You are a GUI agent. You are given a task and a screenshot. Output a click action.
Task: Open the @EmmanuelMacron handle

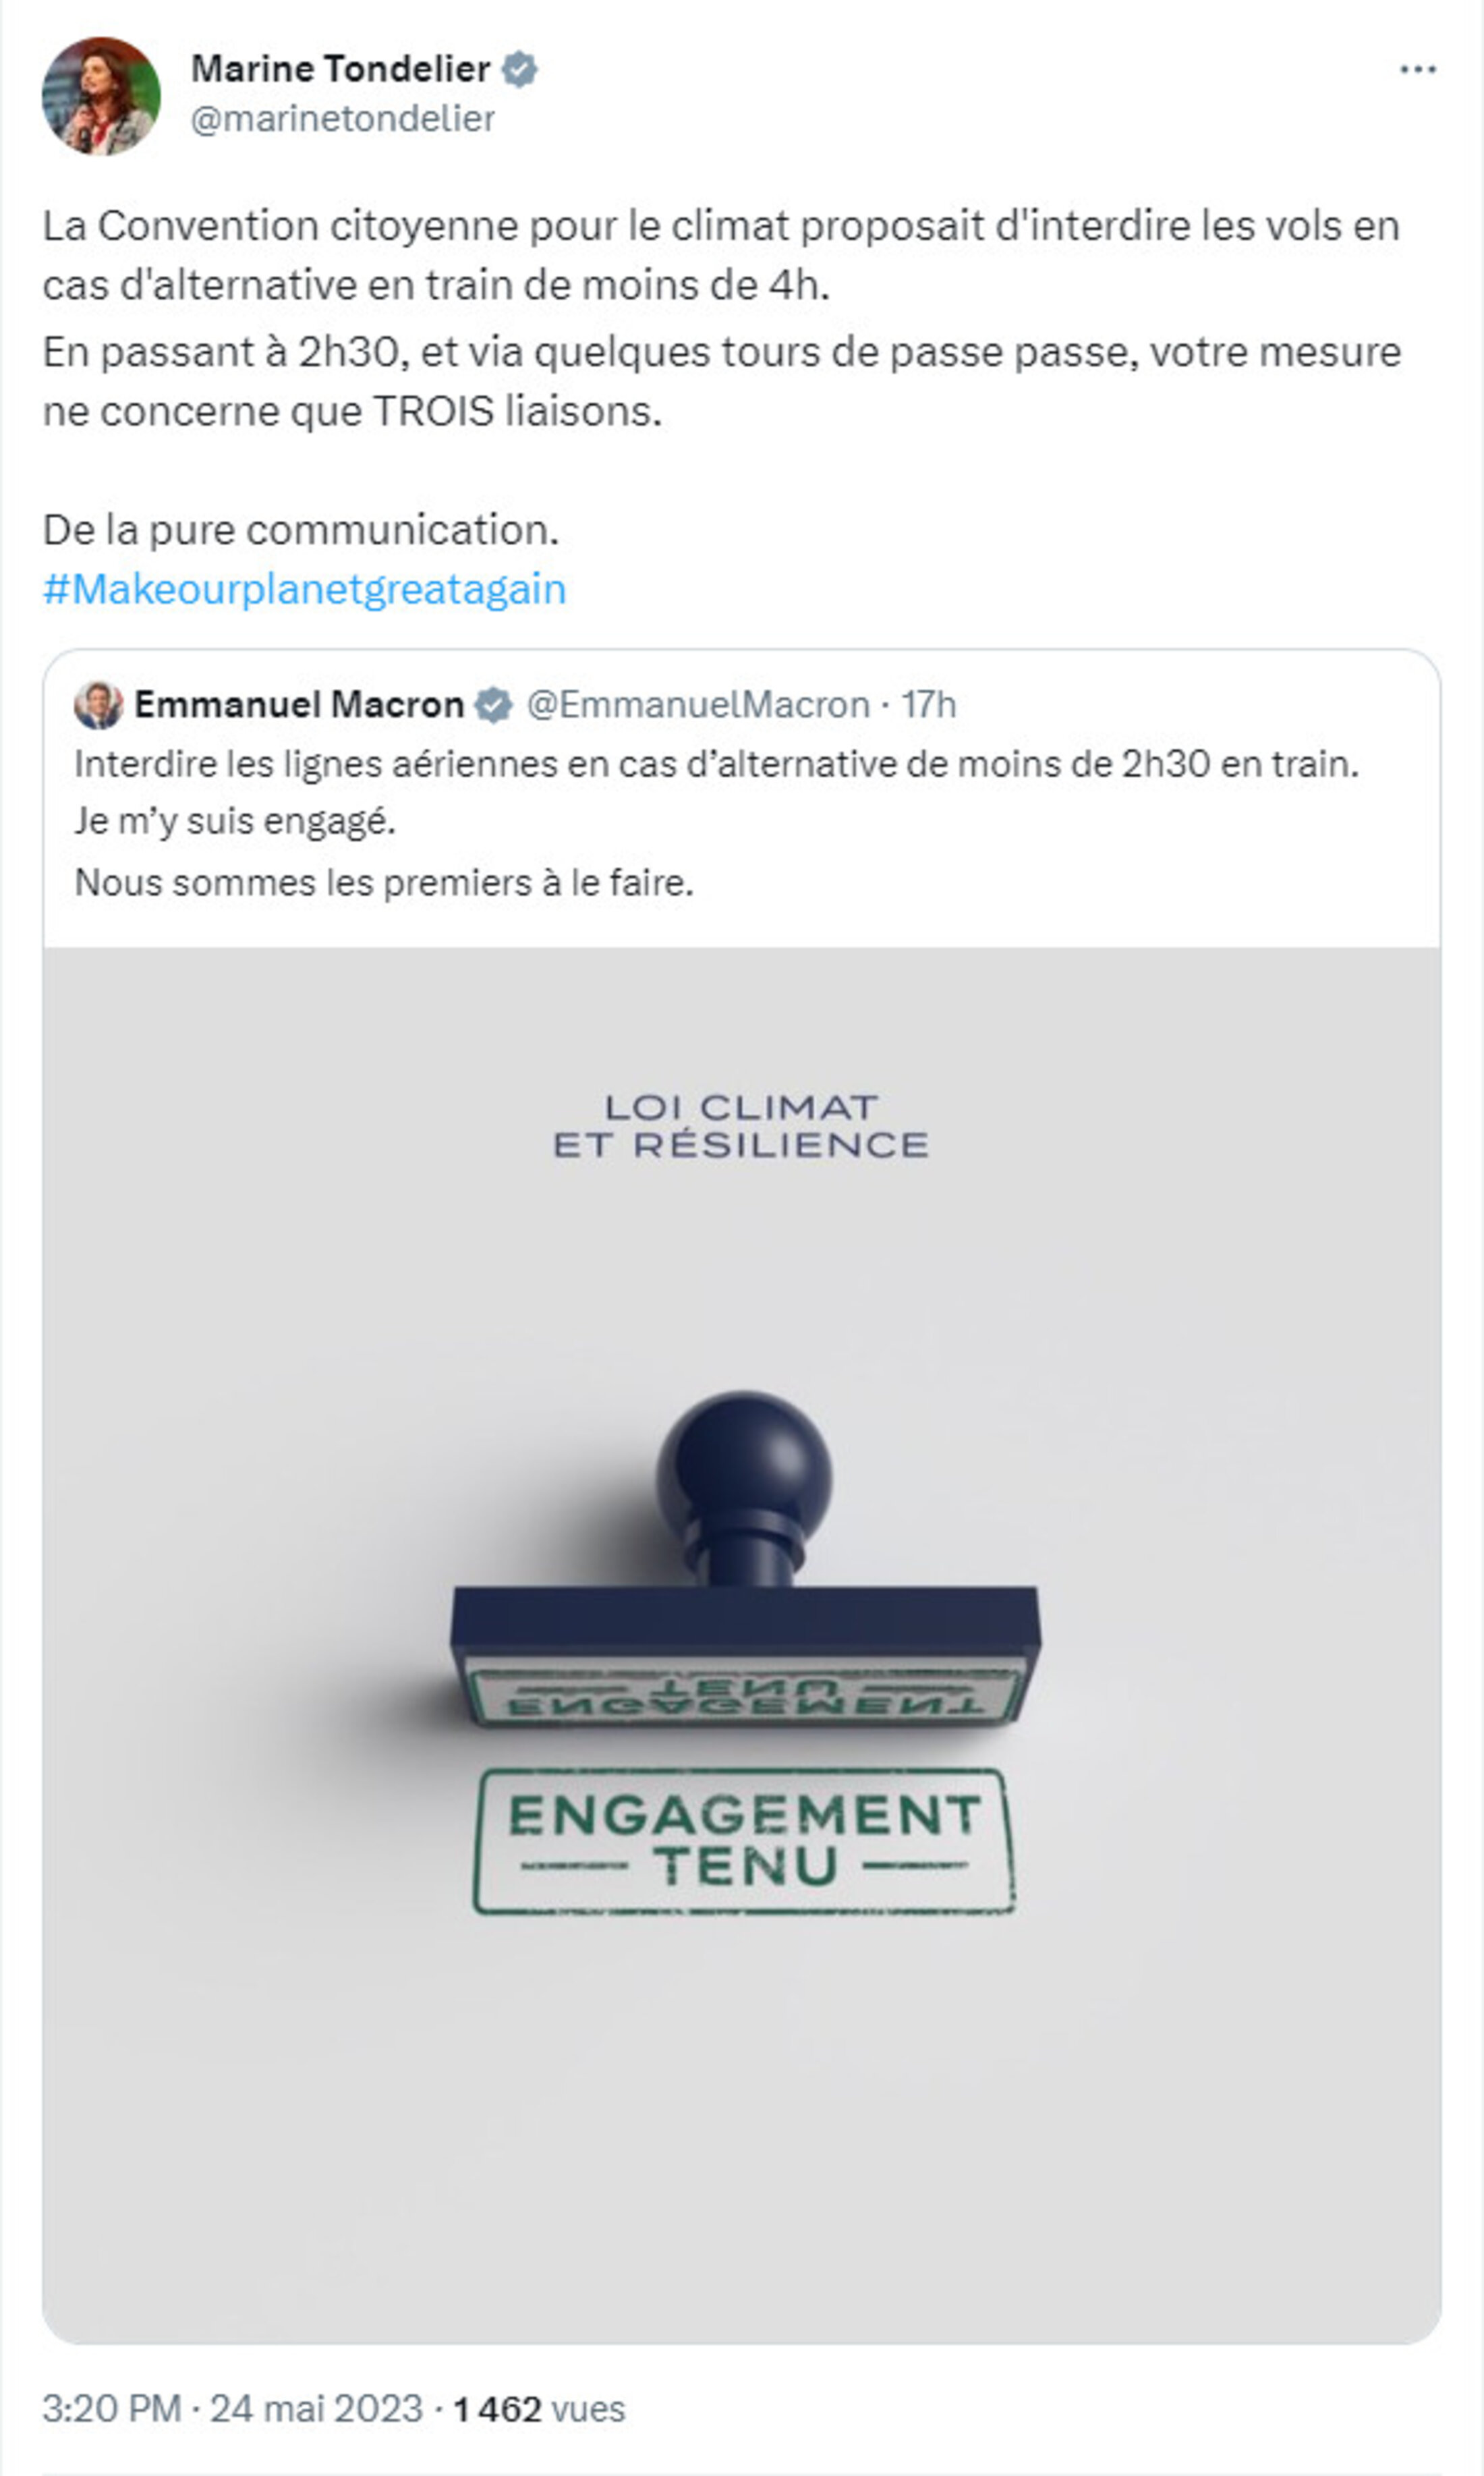tap(698, 705)
